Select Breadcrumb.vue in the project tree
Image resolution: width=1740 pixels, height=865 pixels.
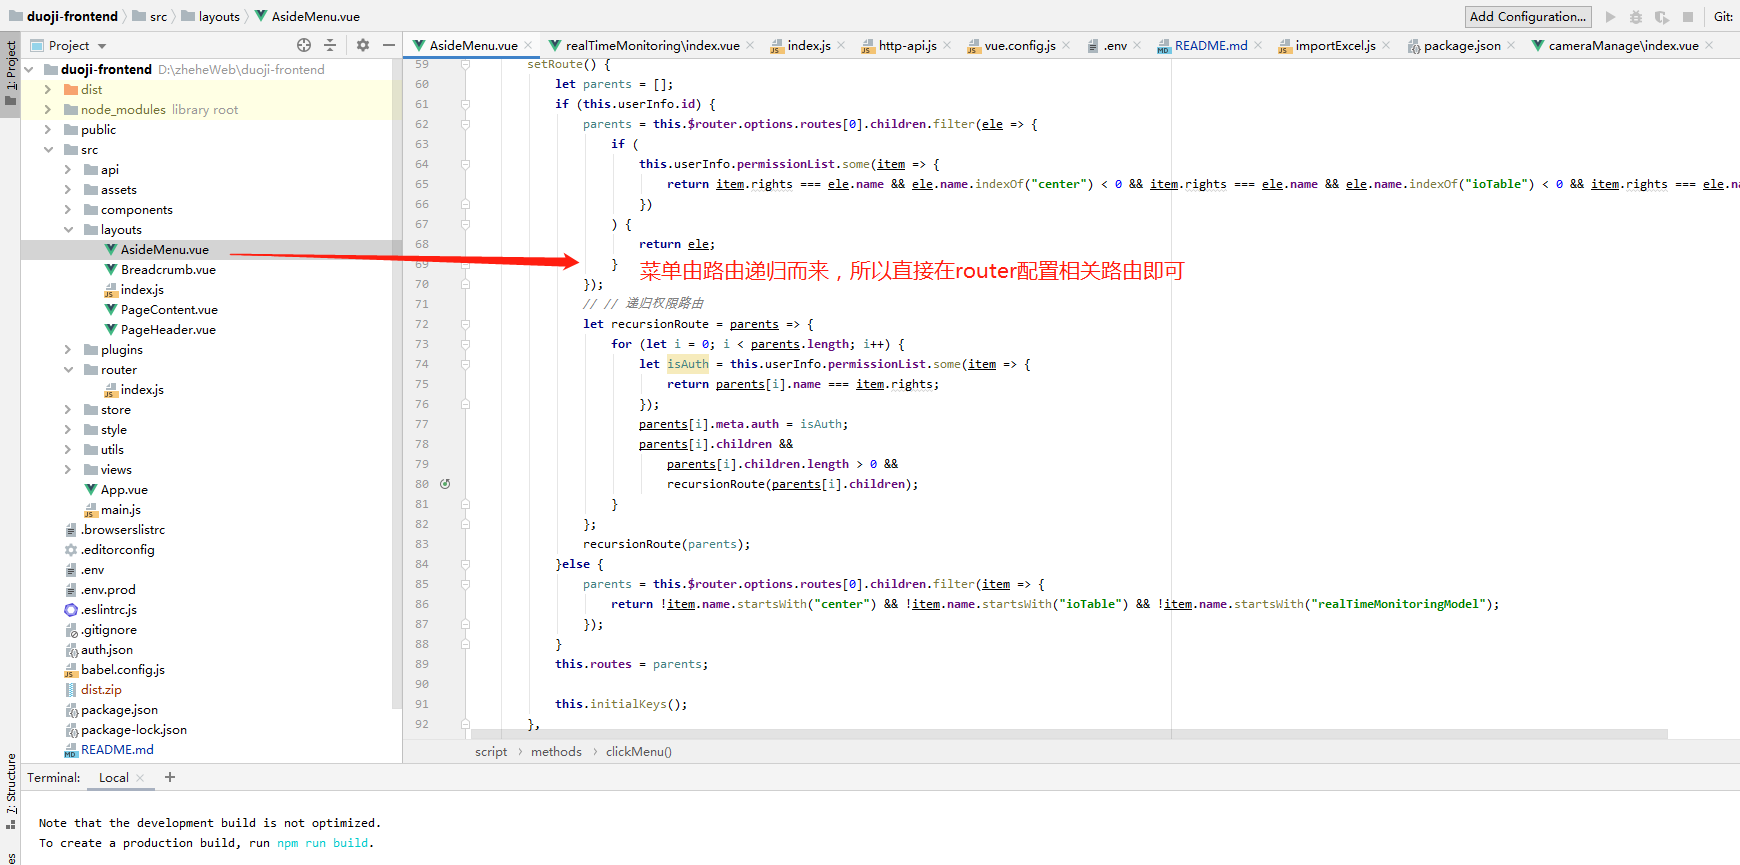(168, 270)
